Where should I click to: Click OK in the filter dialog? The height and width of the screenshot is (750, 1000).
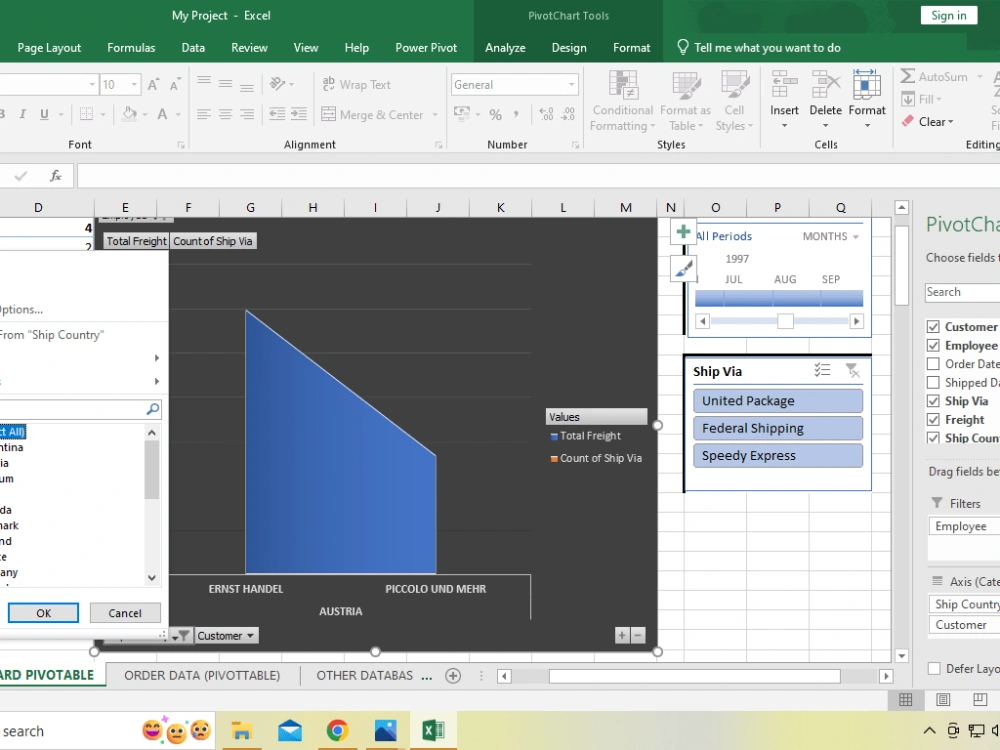[42, 612]
